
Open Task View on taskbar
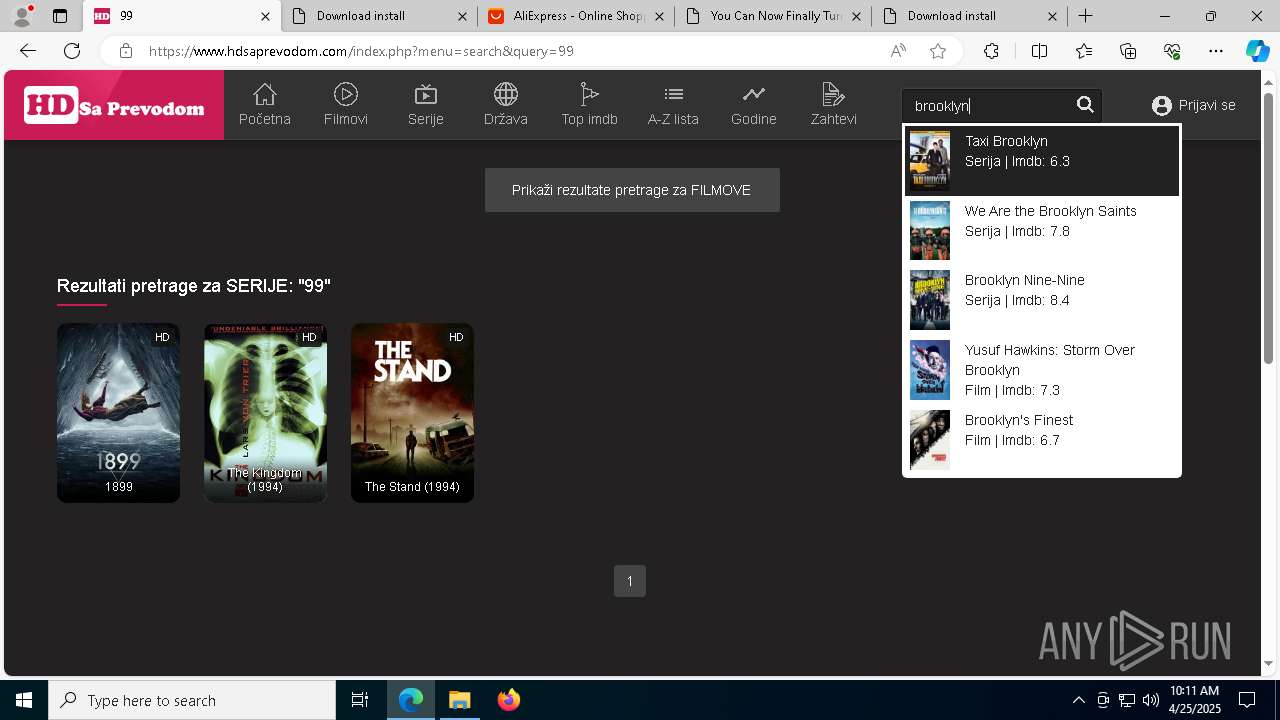360,700
